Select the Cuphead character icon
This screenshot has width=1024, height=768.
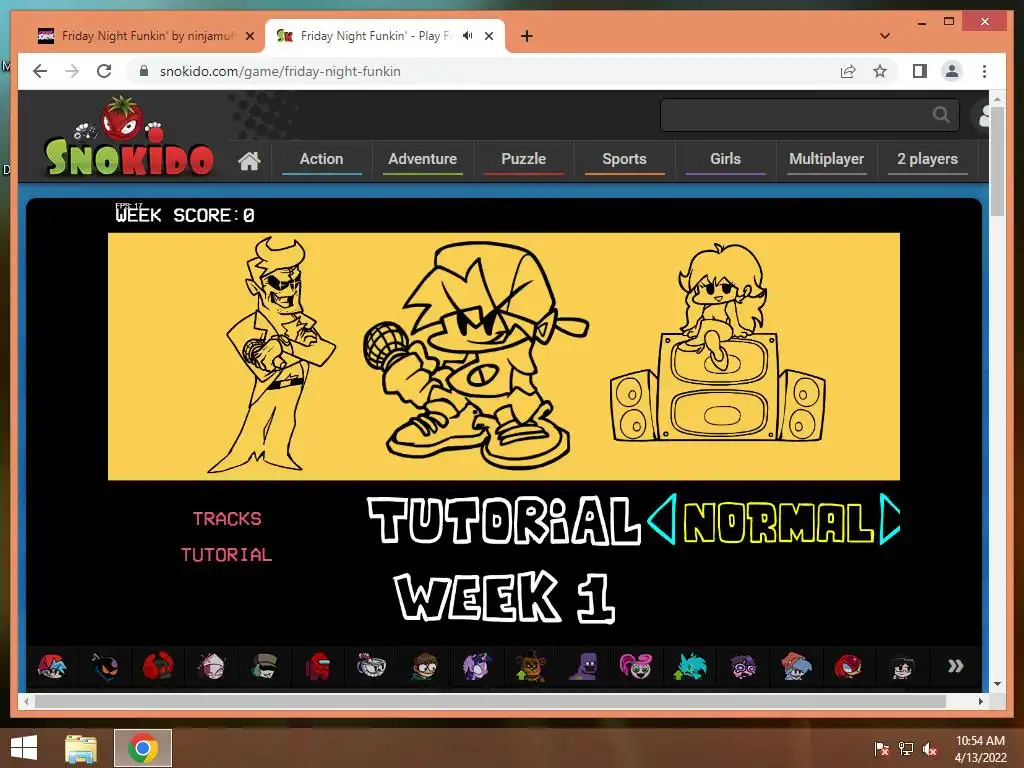371,667
